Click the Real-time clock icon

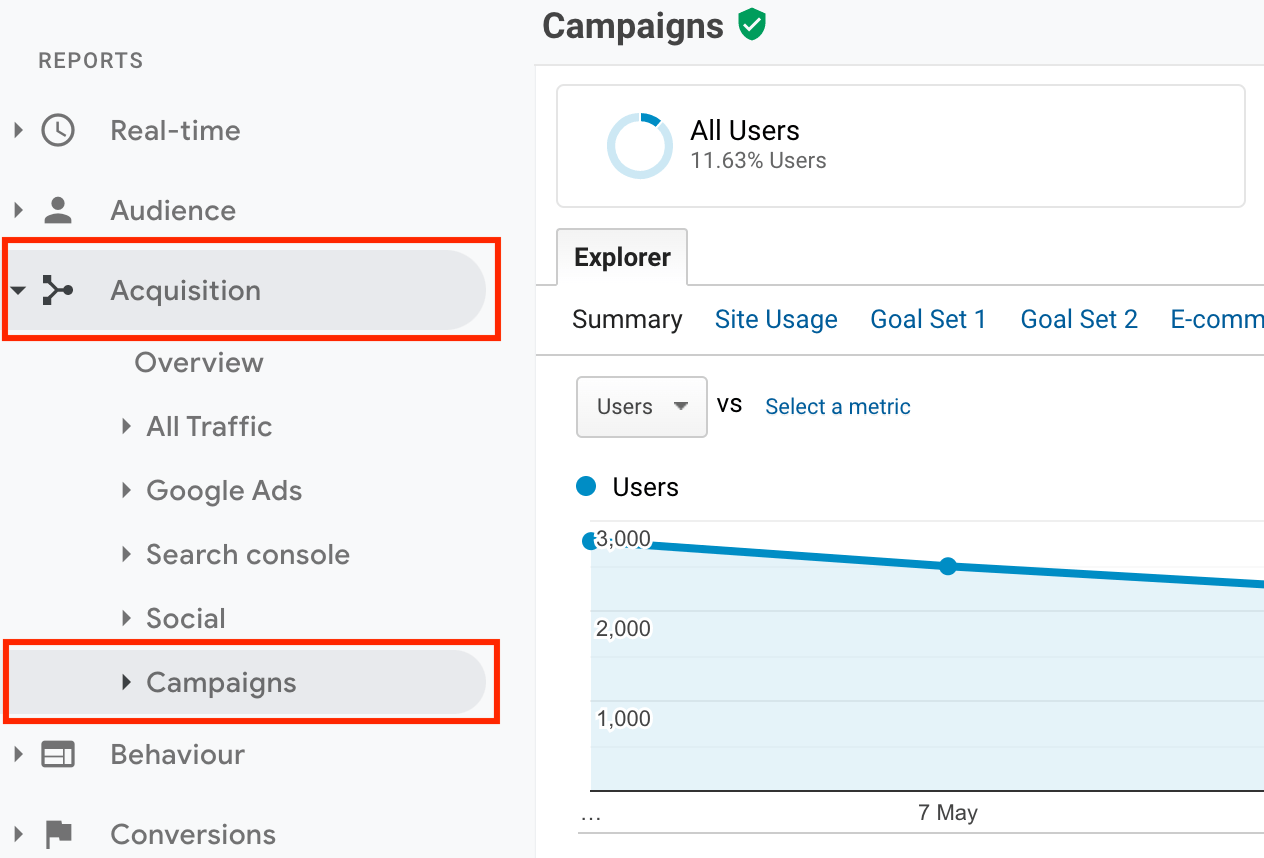[58, 130]
